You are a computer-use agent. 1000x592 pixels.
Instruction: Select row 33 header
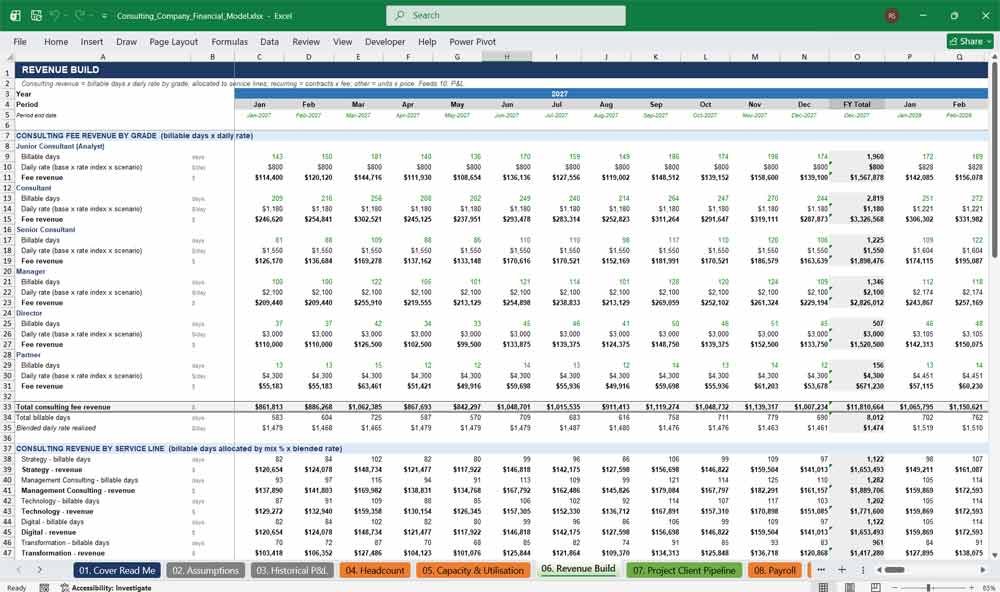[x=8, y=407]
